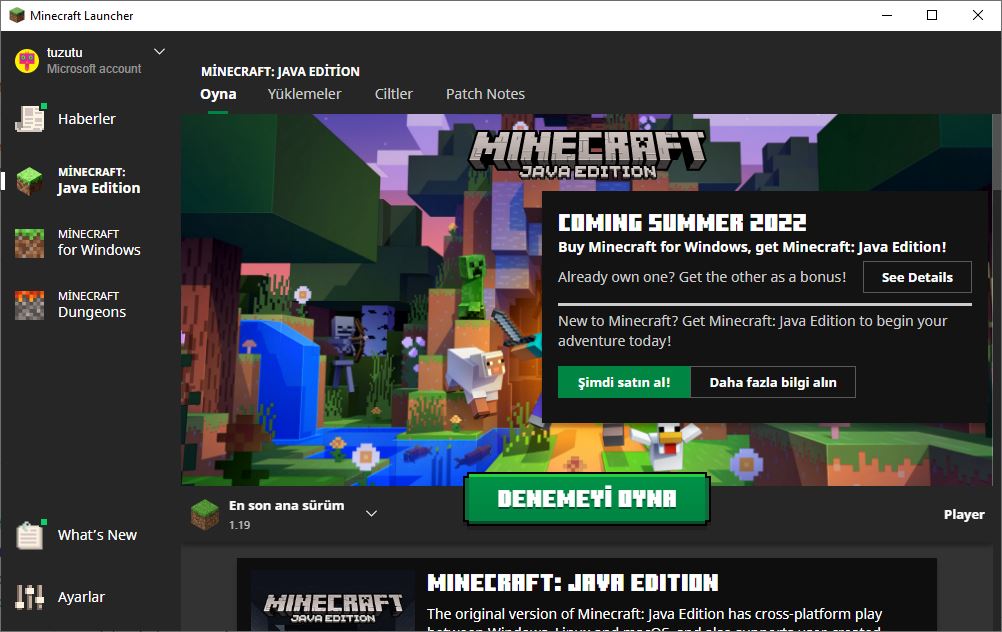Click the DENEMEYİ OYNA play button
Screen dimensions: 1002x632
(587, 498)
